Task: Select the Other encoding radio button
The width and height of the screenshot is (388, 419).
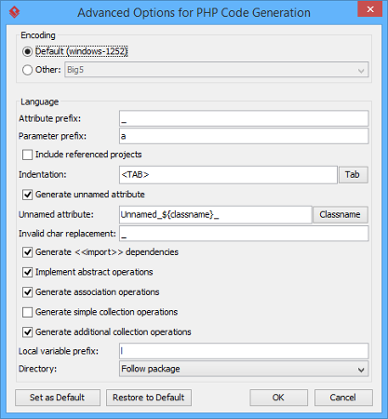Action: tap(27, 70)
